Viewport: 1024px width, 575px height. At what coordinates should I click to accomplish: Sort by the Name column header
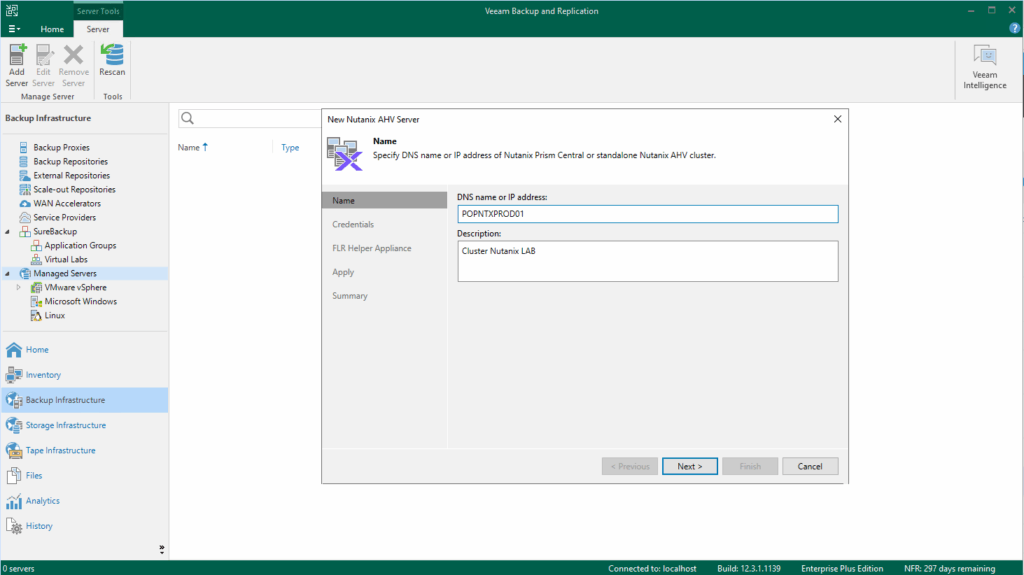click(x=193, y=148)
